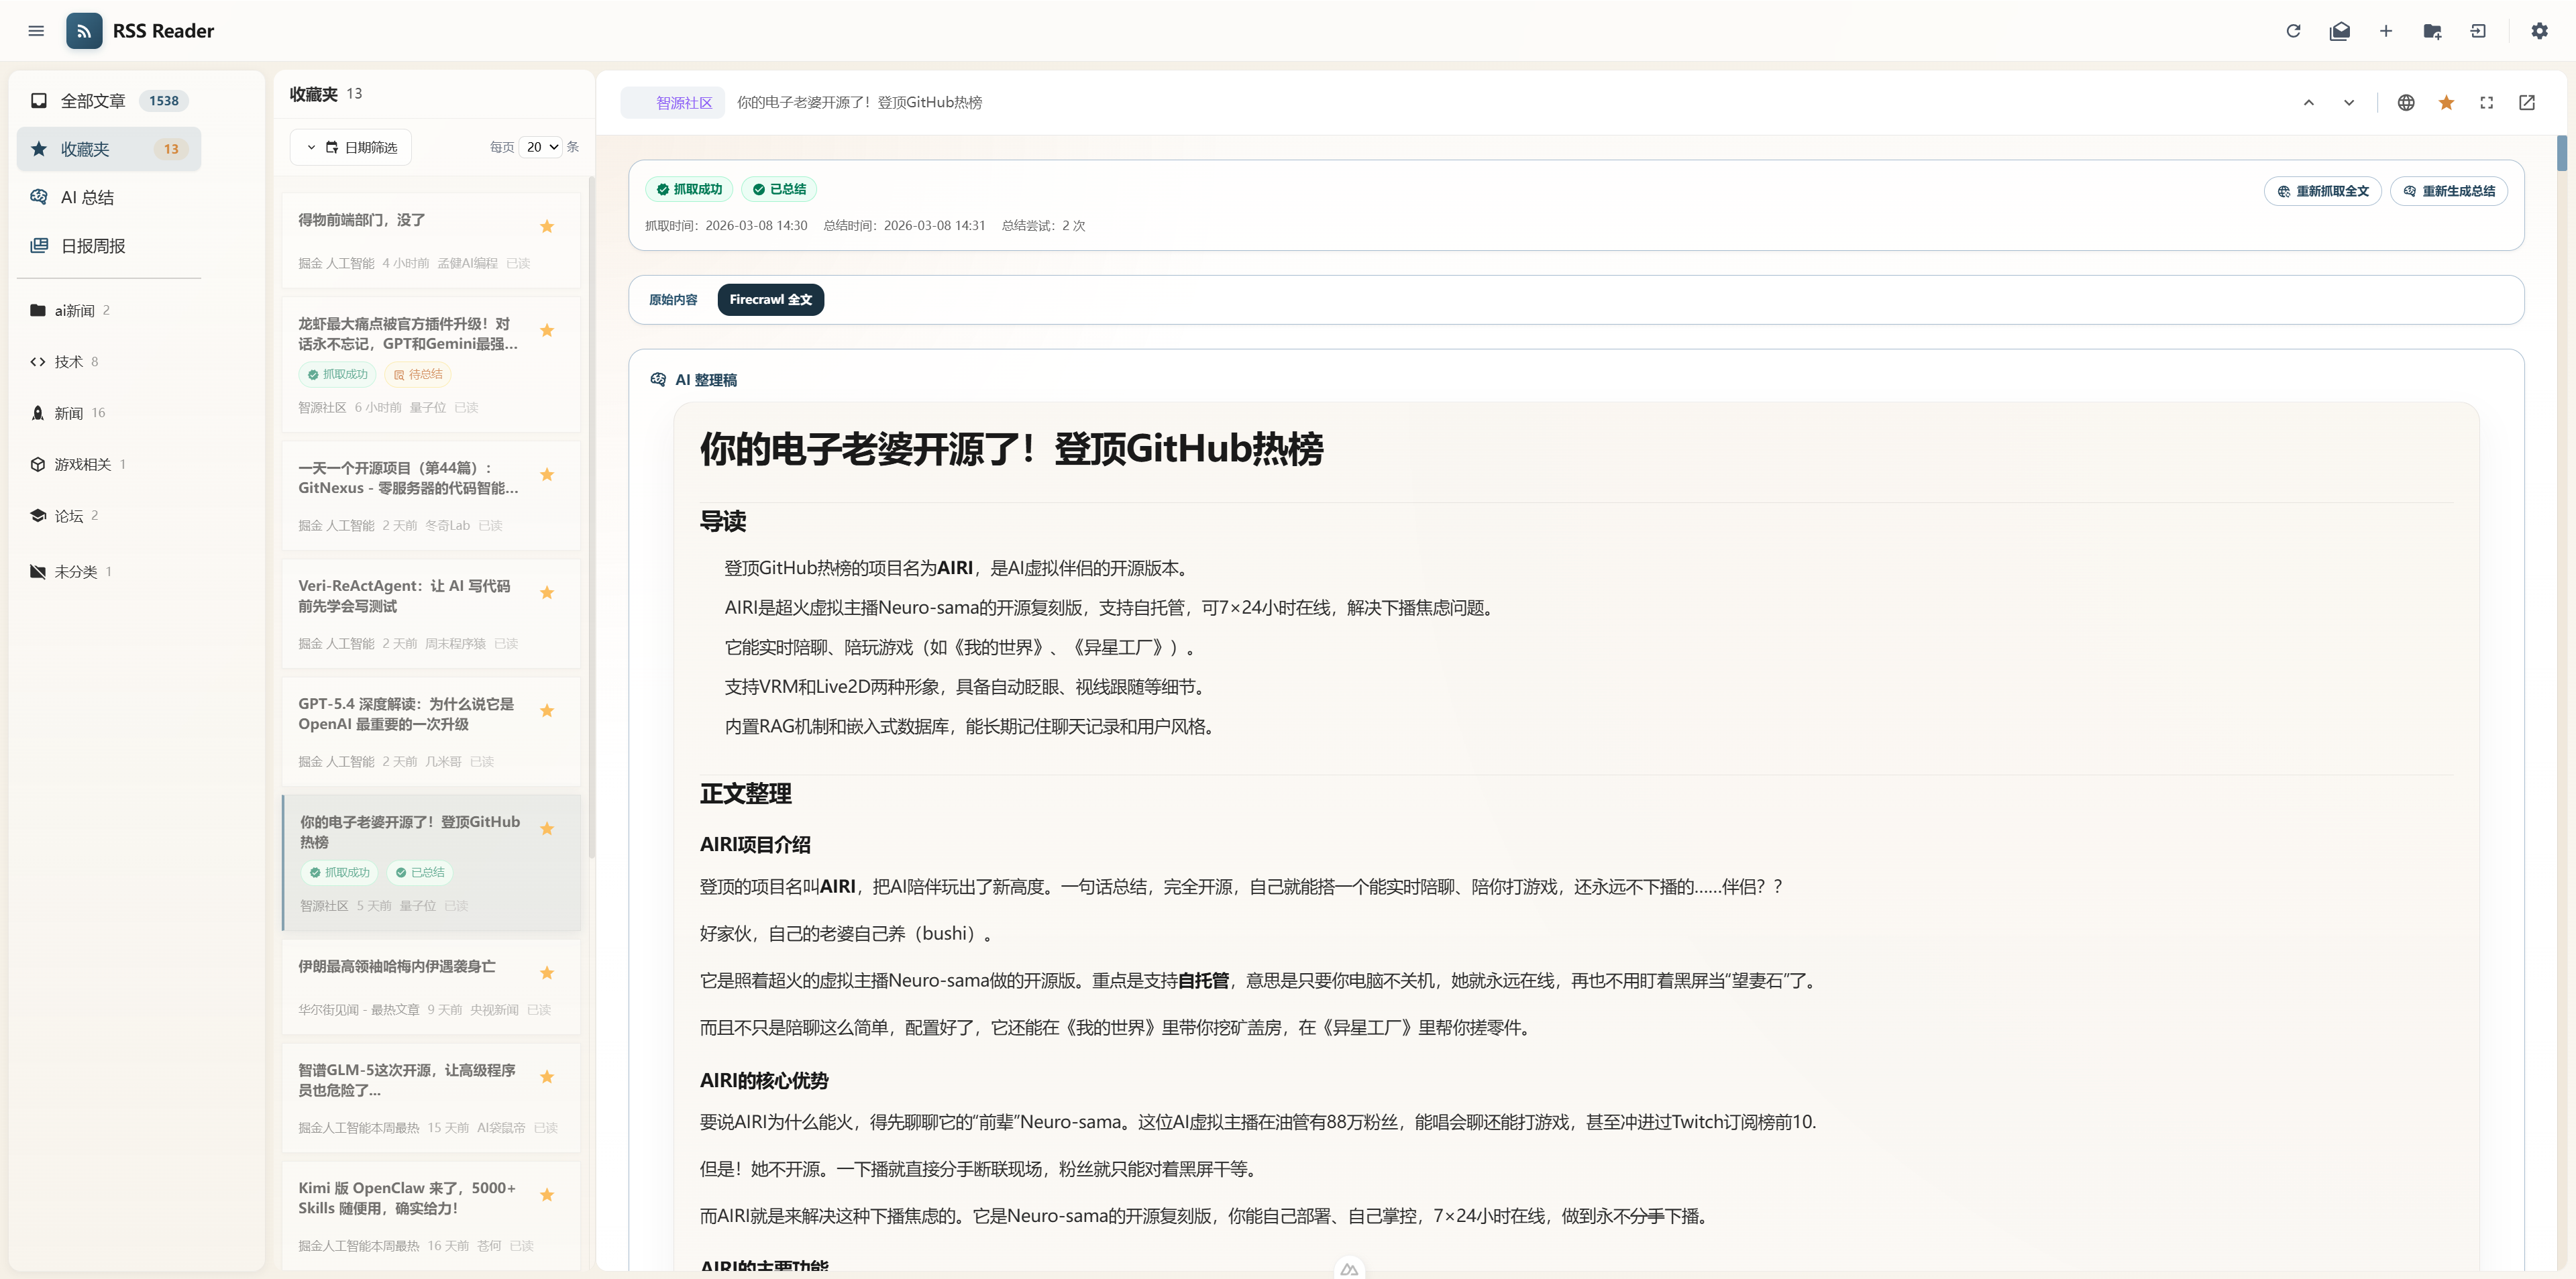This screenshot has width=2576, height=1279.
Task: Unstar the Kimi 版 OpenClaw article
Action: point(547,1194)
